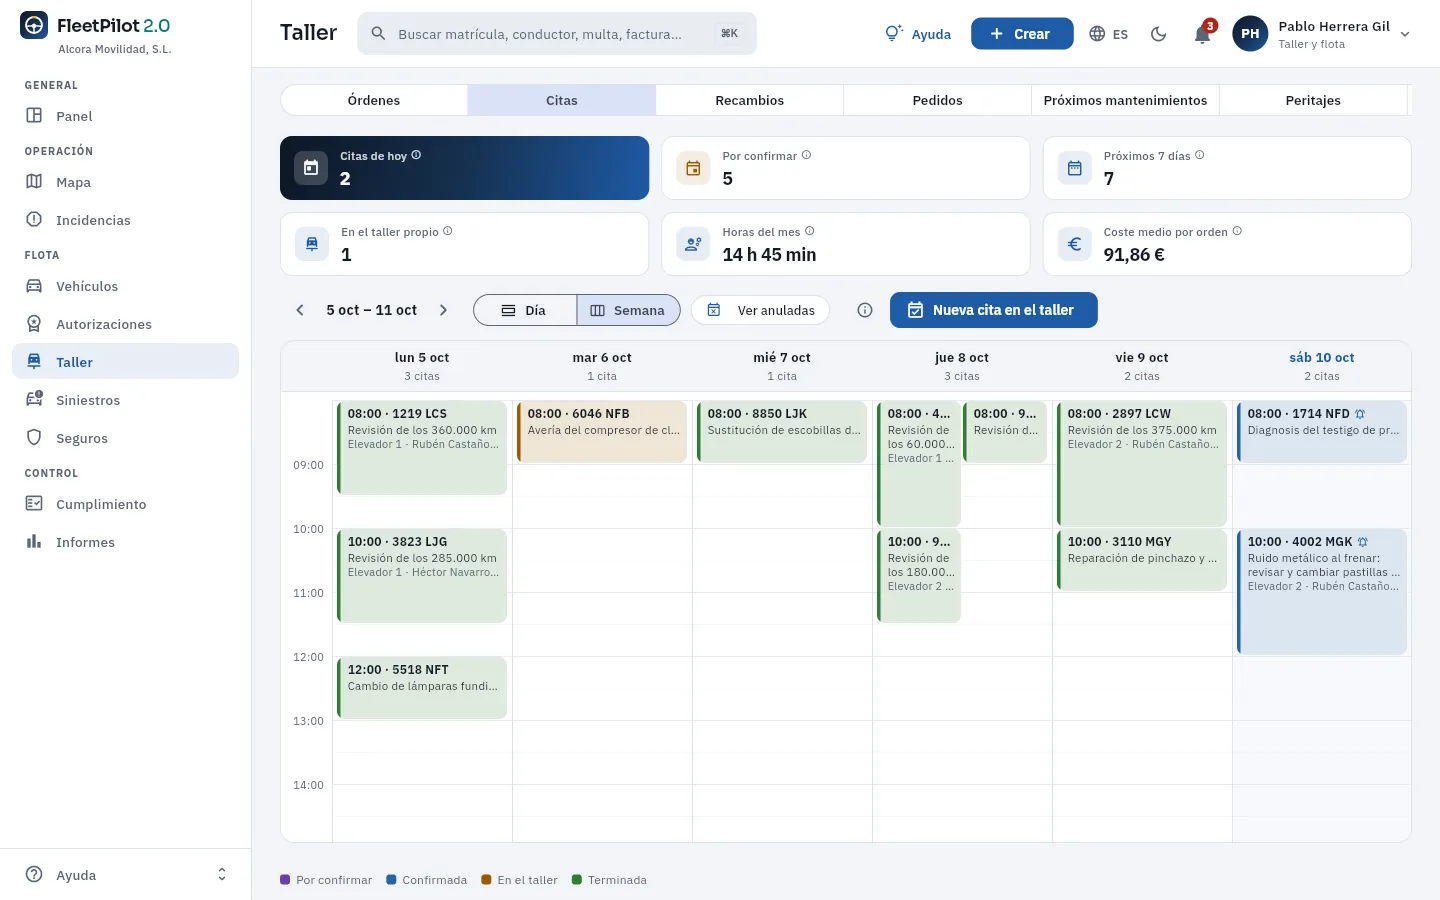
Task: Open appointment 08:00 · 2897 LCW
Action: pyautogui.click(x=1142, y=464)
